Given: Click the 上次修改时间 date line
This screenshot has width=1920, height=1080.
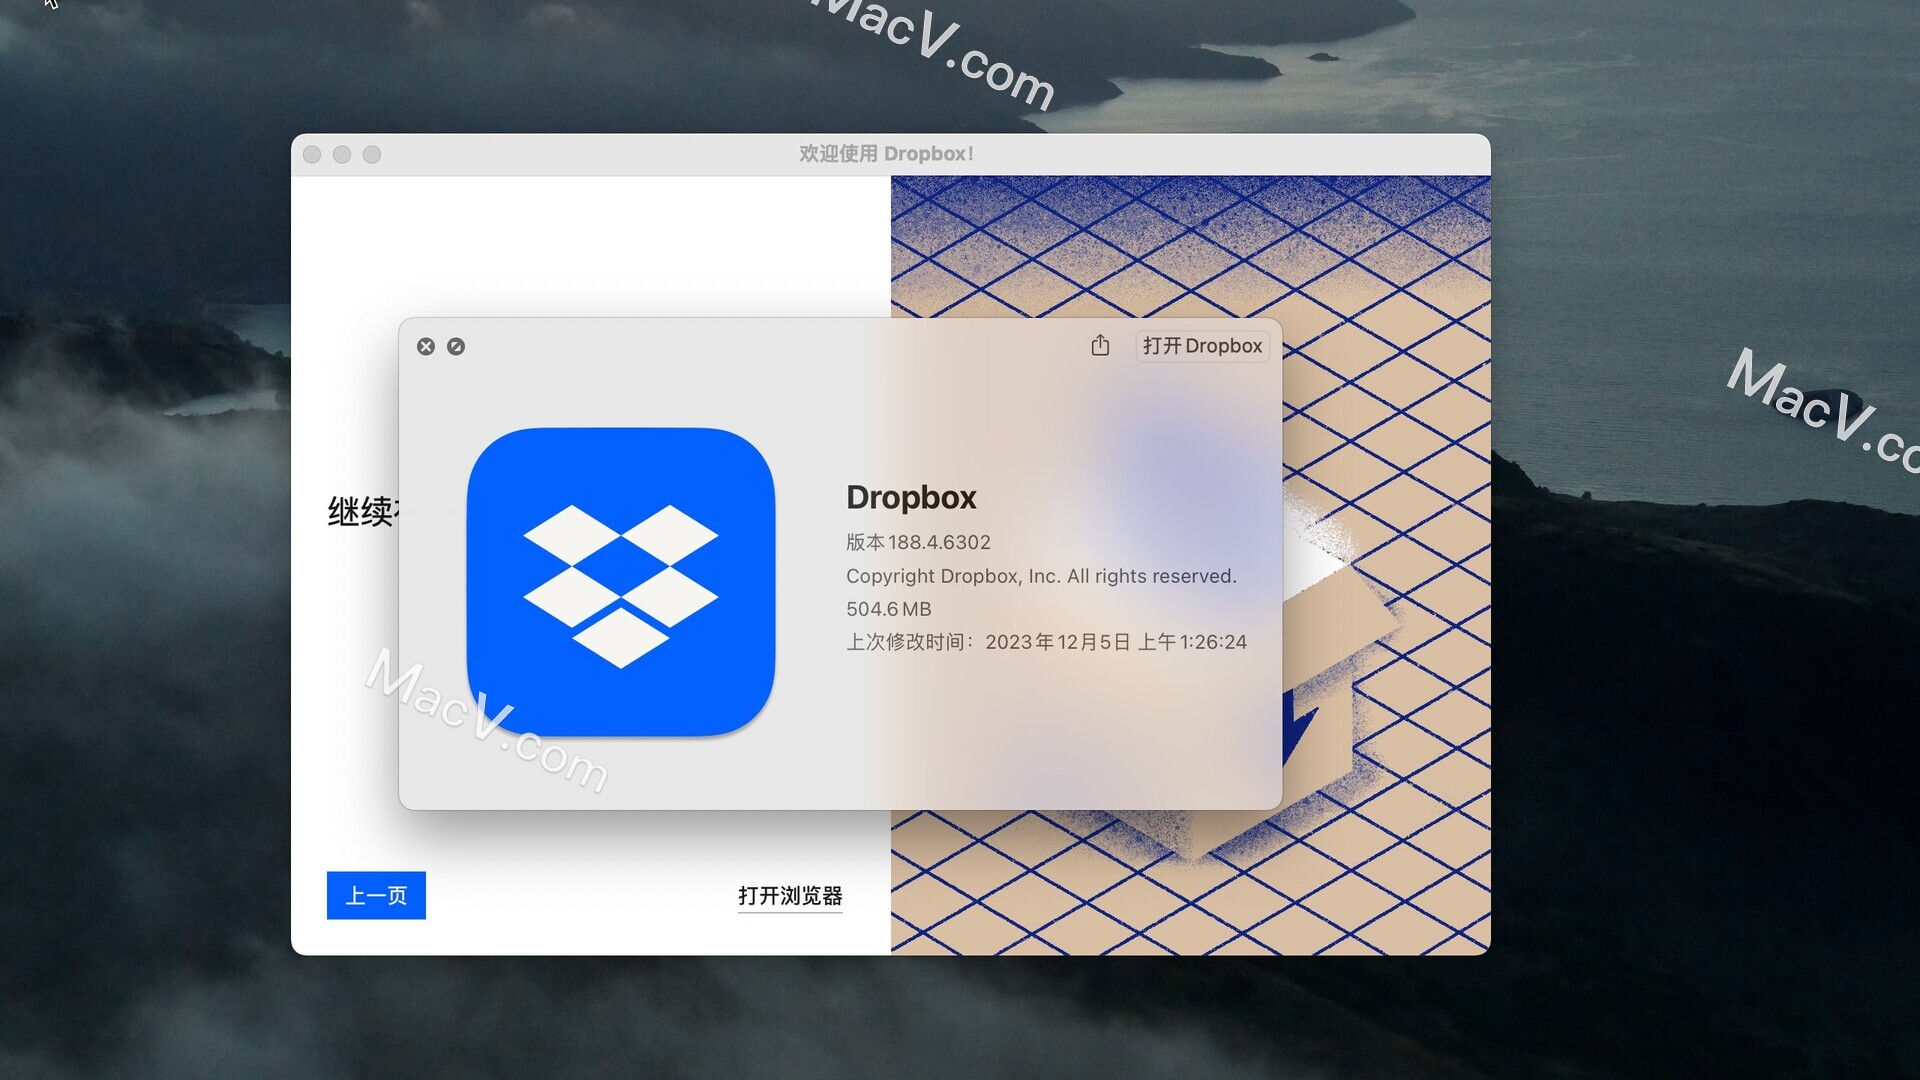Looking at the screenshot, I should pyautogui.click(x=1046, y=642).
